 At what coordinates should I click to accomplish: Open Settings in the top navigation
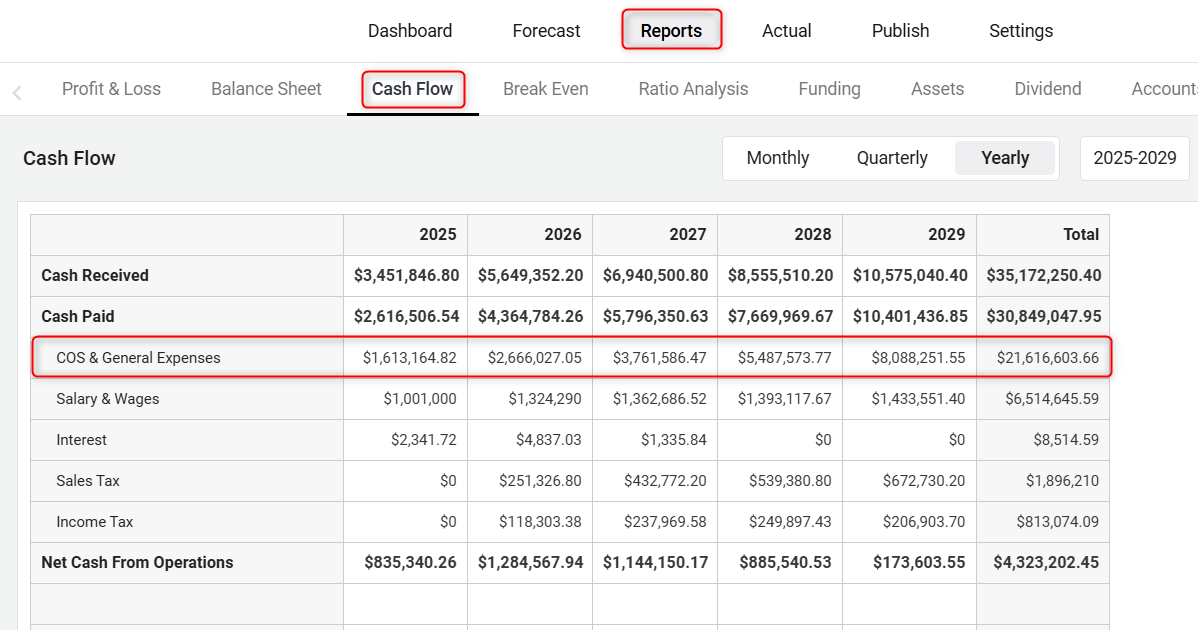(1020, 31)
